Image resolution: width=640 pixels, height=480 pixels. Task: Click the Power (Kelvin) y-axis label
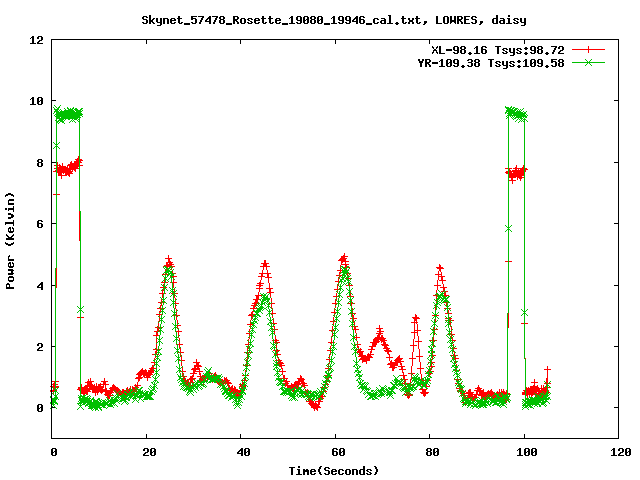pos(10,241)
